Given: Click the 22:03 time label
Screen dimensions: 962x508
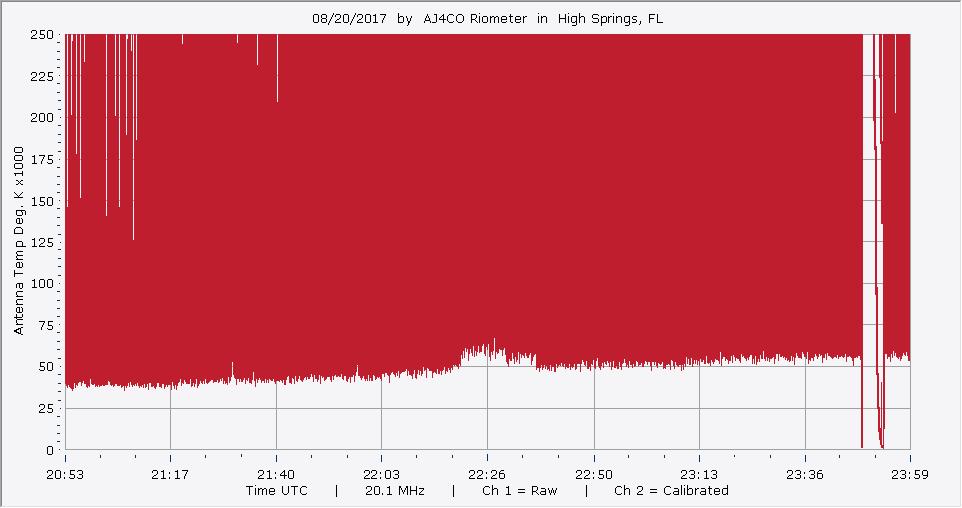Looking at the screenshot, I should (x=382, y=475).
